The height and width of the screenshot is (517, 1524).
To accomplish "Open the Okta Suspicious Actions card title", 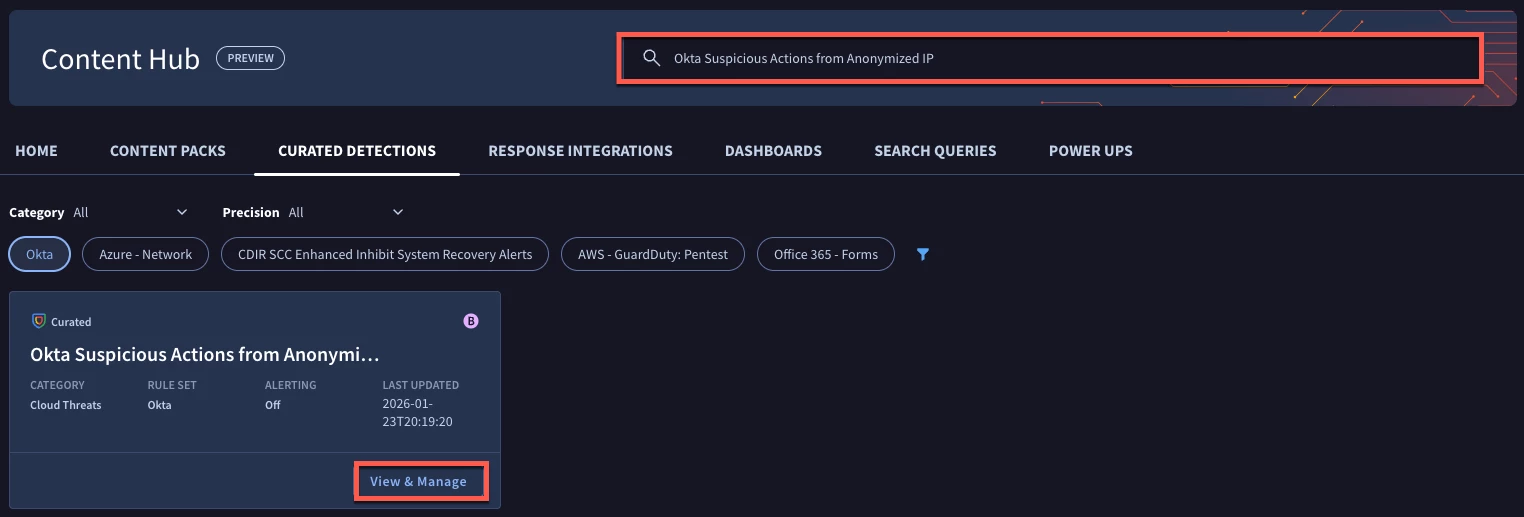I will click(205, 355).
